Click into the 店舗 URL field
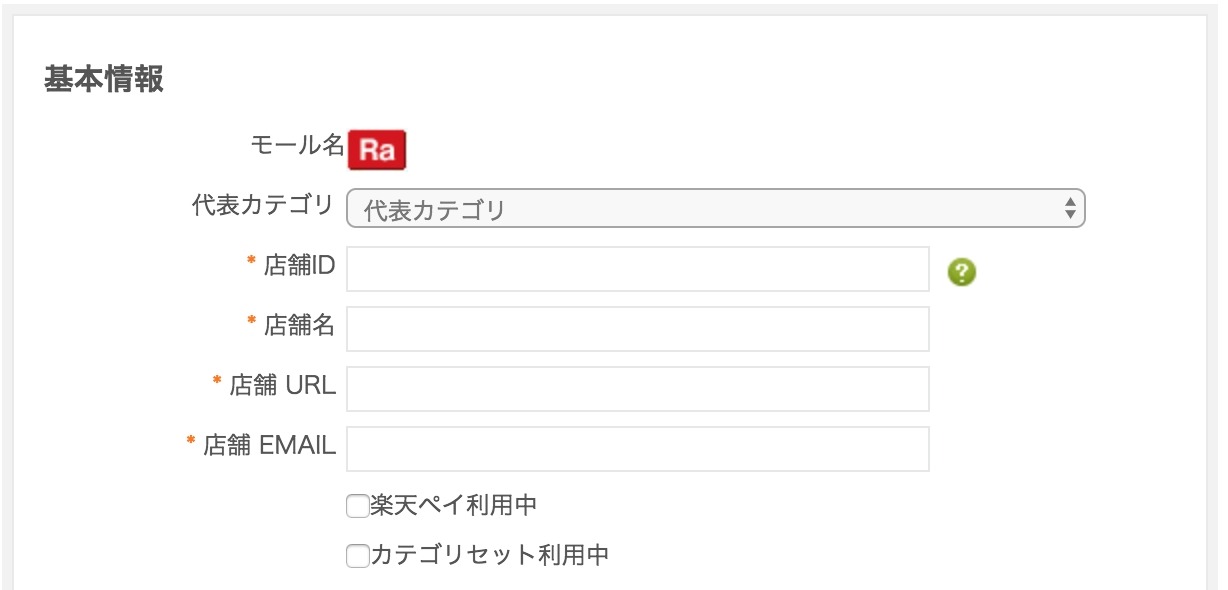Image resolution: width=1228 pixels, height=590 pixels. click(x=638, y=389)
